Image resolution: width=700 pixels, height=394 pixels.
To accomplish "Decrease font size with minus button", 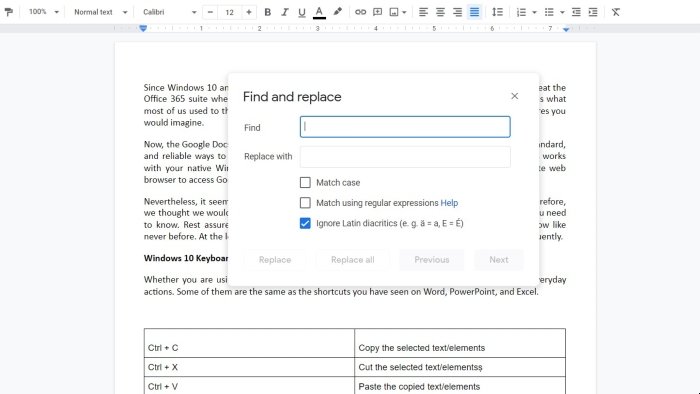I will tap(210, 12).
